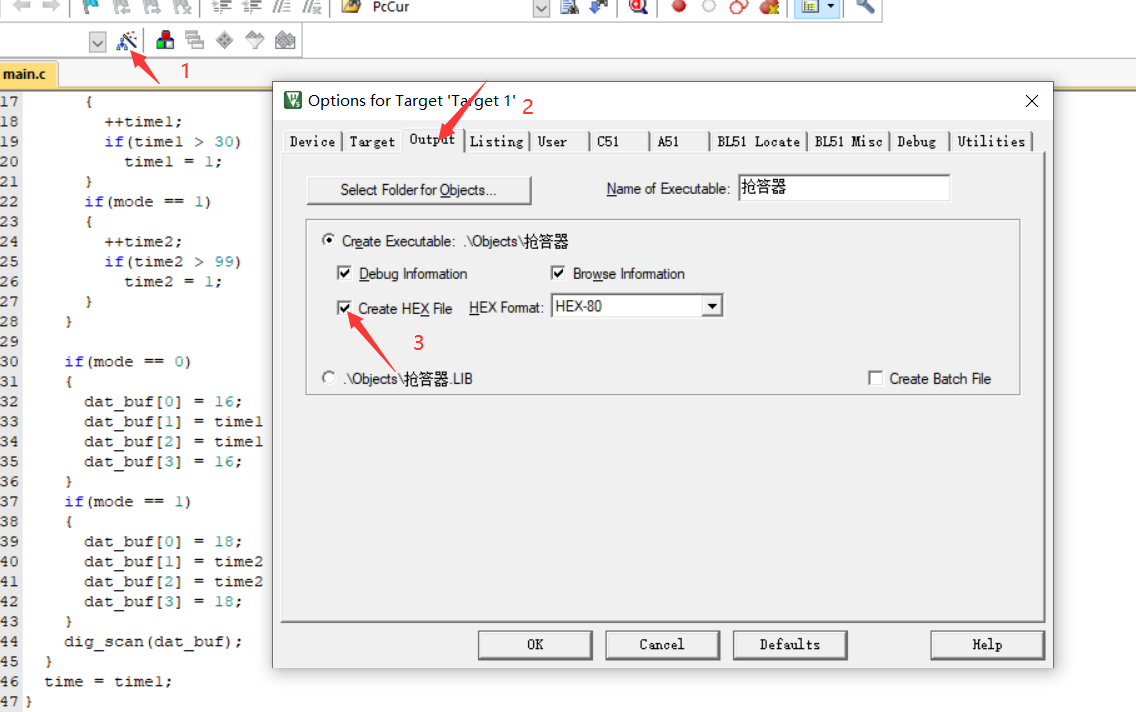The height and width of the screenshot is (712, 1136).
Task: Open target selection dropdown arrow
Action: click(98, 42)
